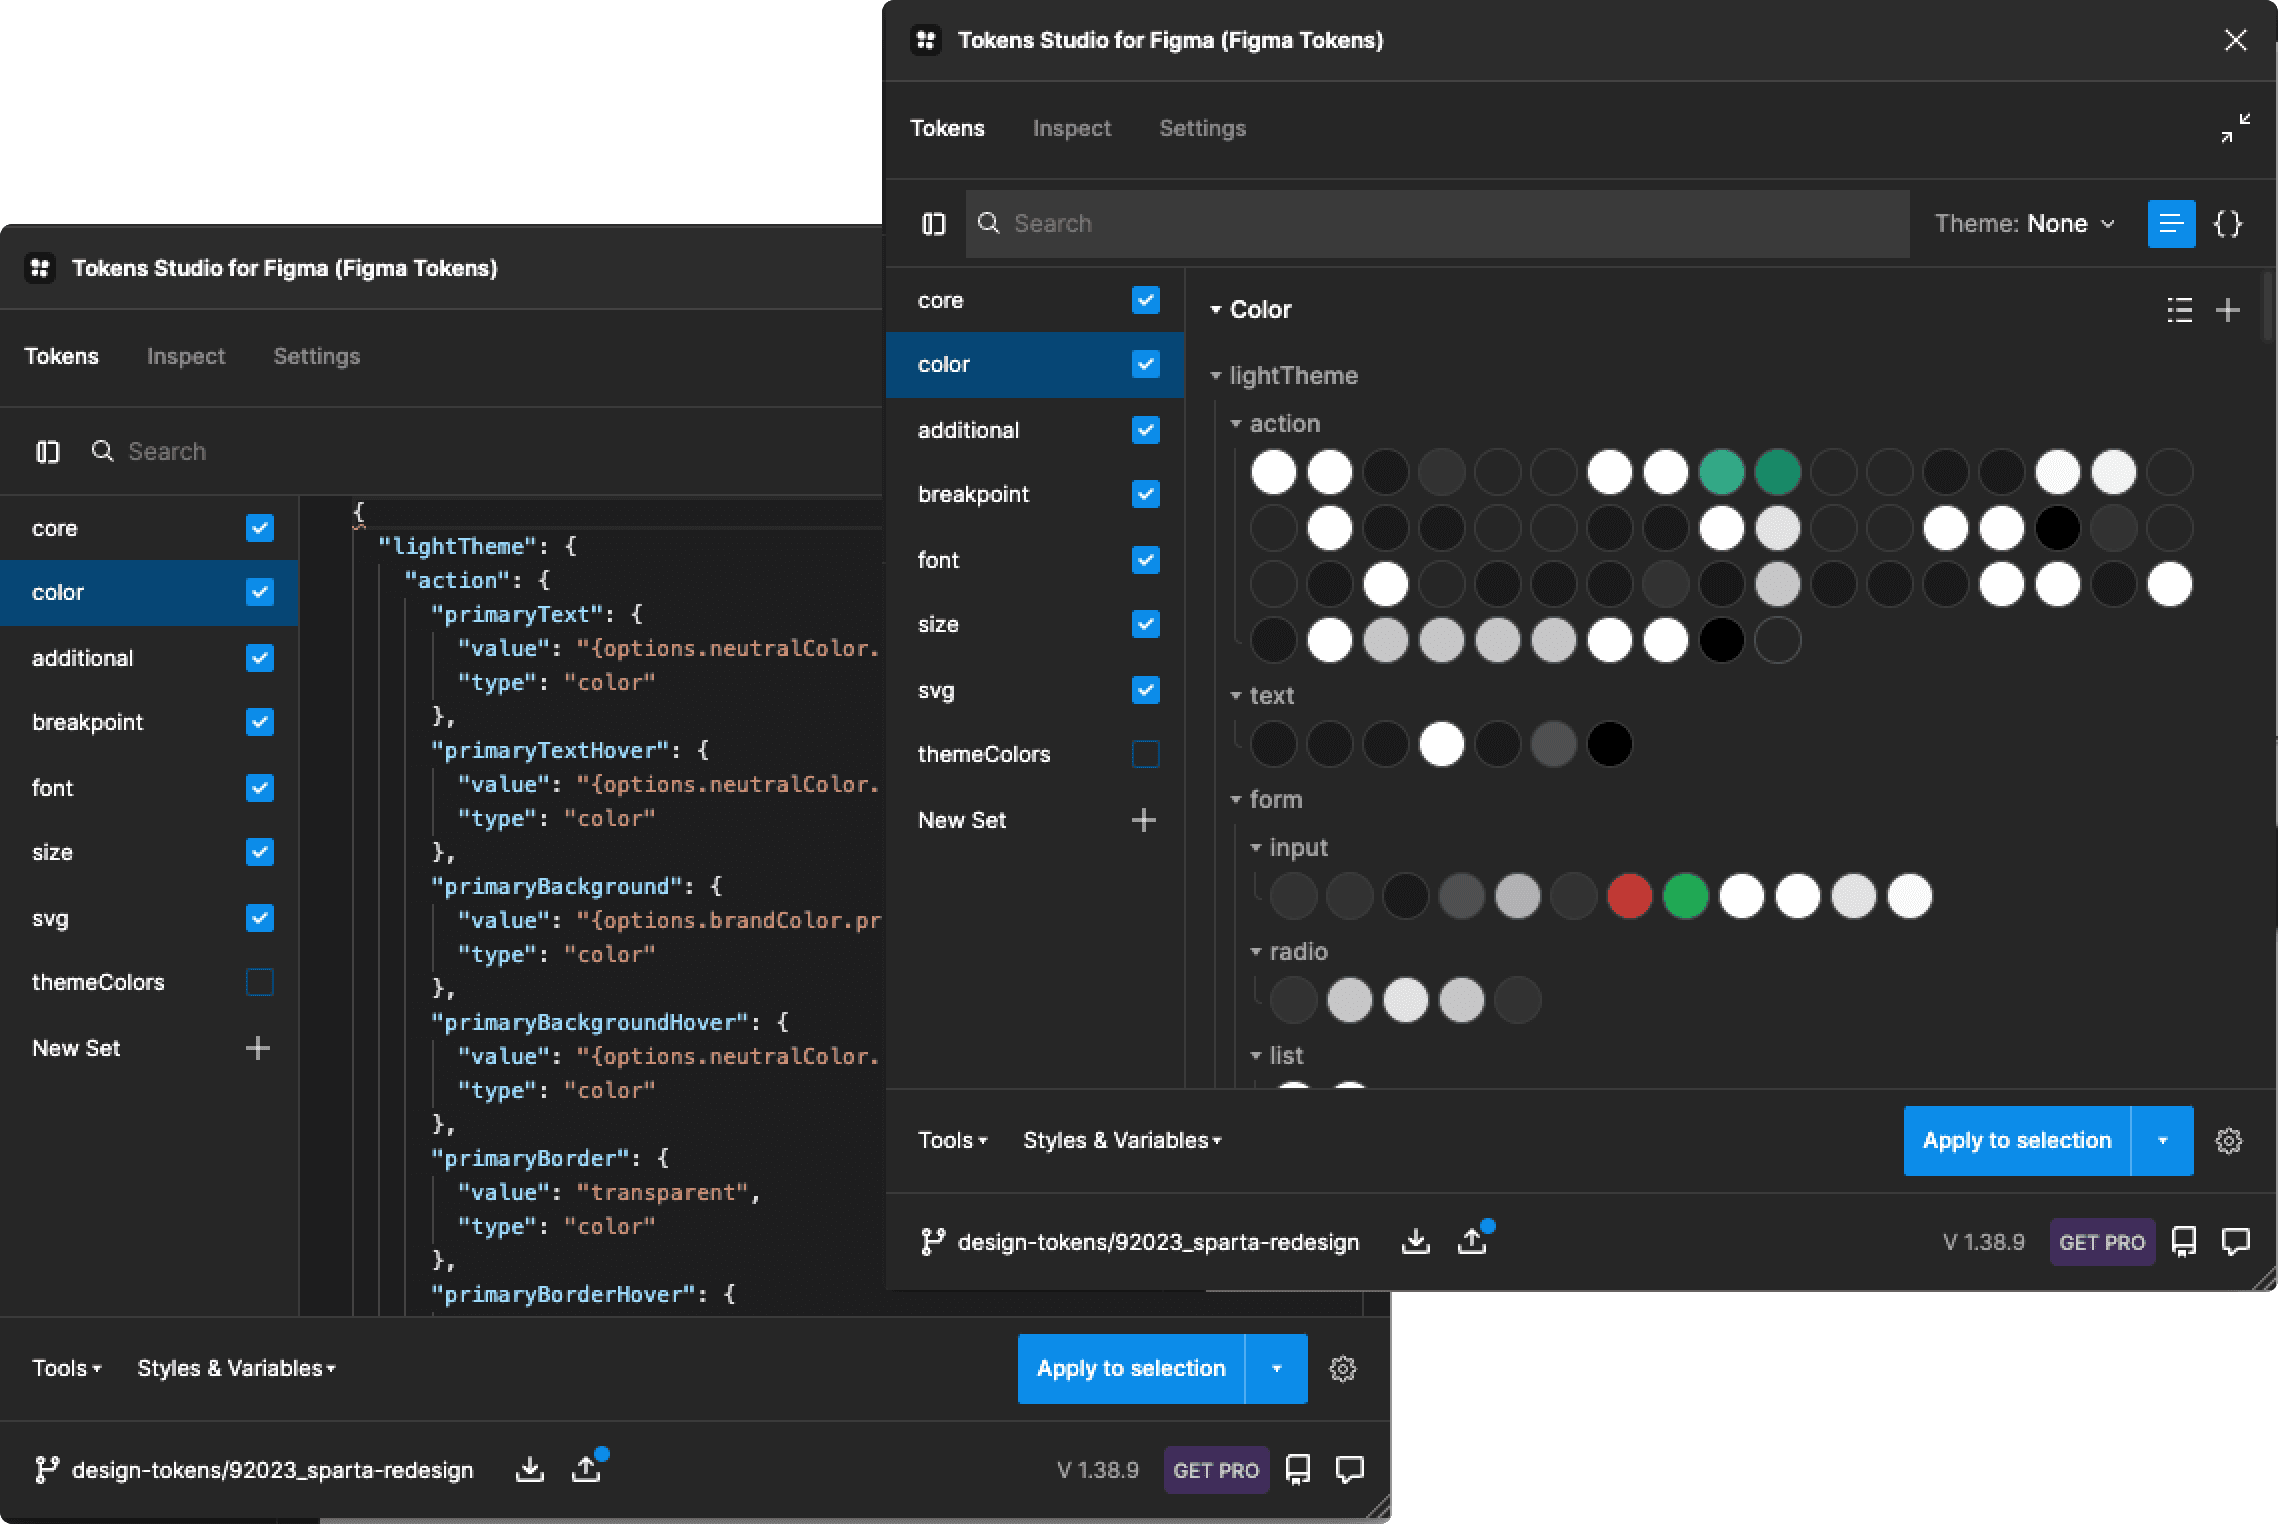This screenshot has width=2278, height=1524.
Task: Switch to Settings tab in back window
Action: tap(317, 356)
